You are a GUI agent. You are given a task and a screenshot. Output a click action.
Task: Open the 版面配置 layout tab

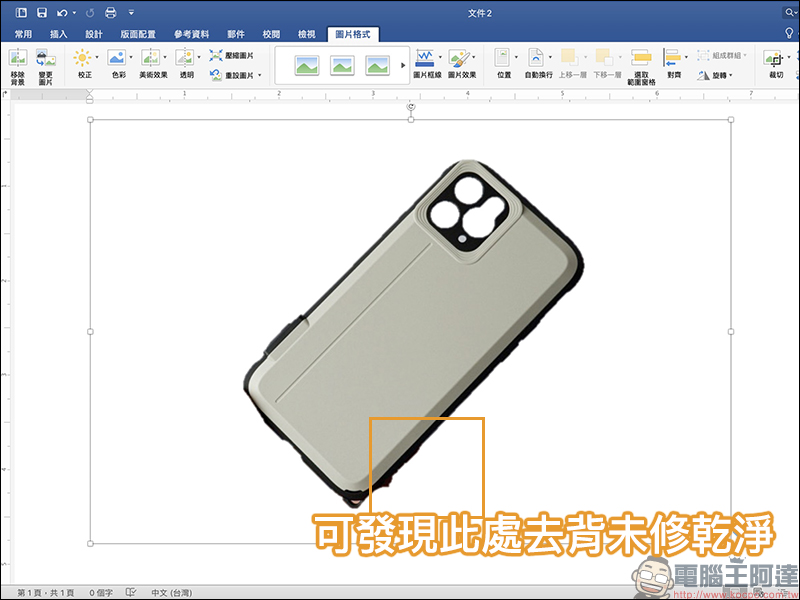138,34
